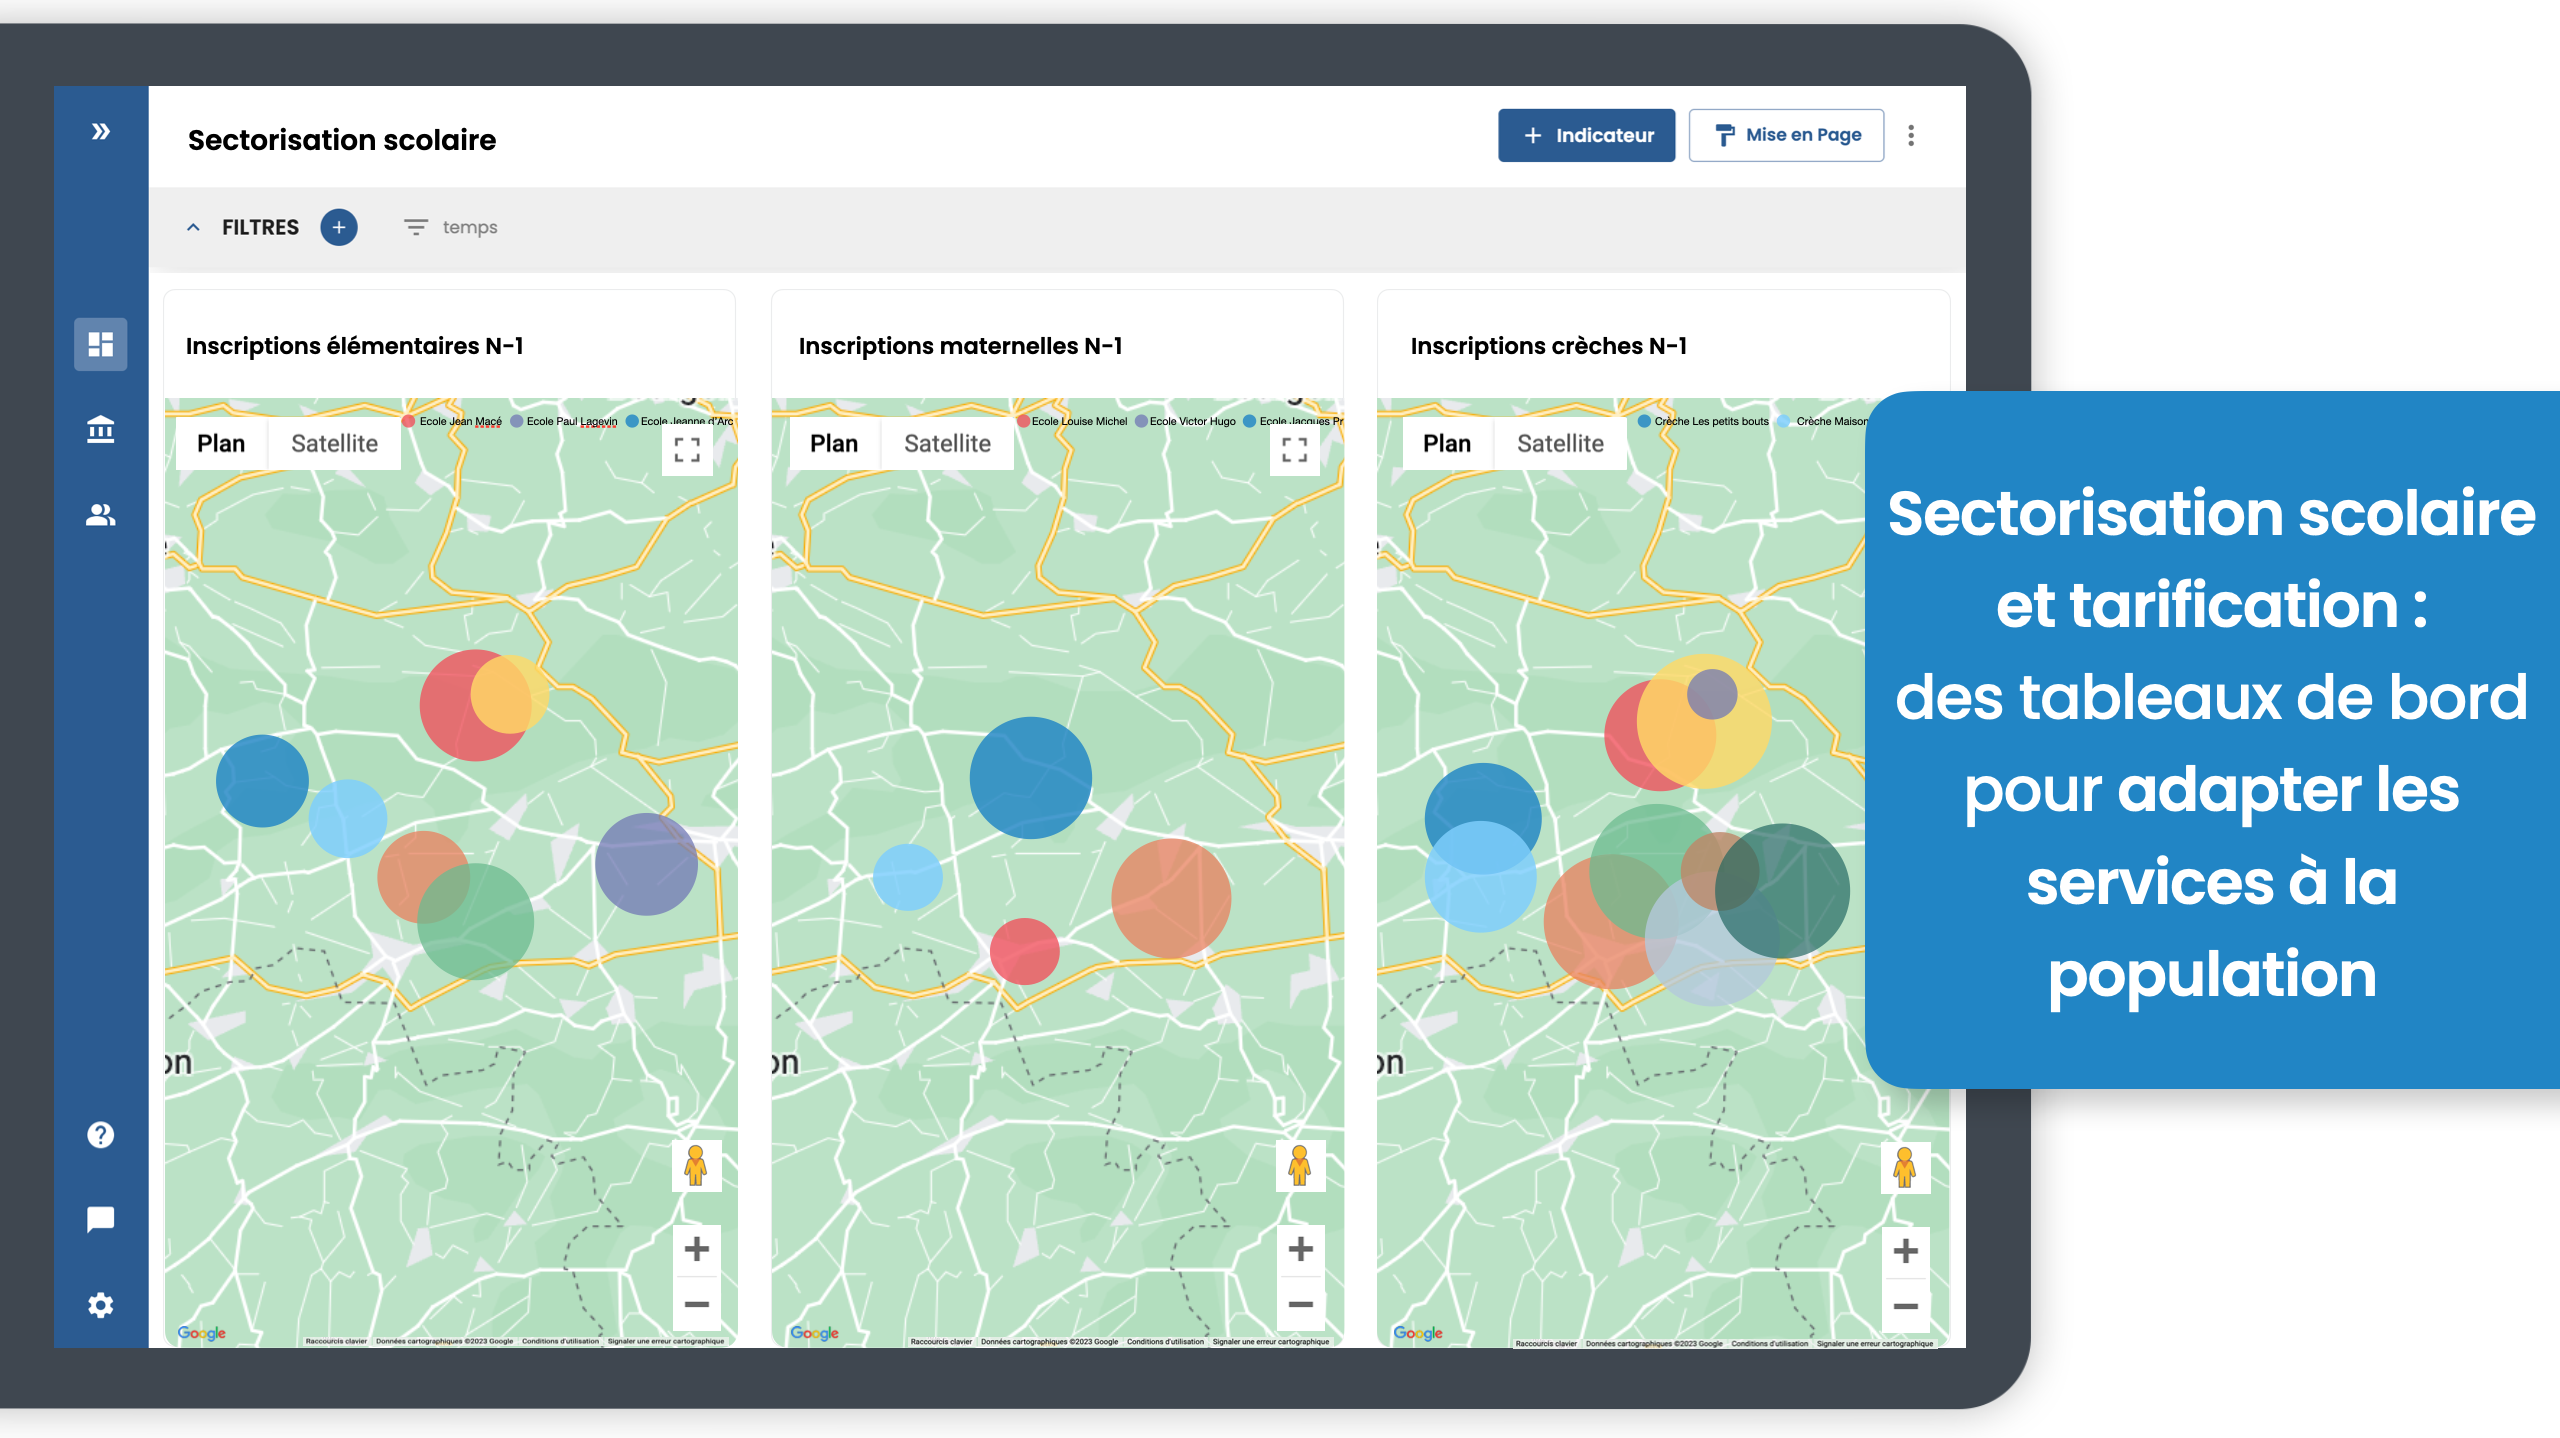Open the dashboard grid icon in sidebar

(100, 344)
